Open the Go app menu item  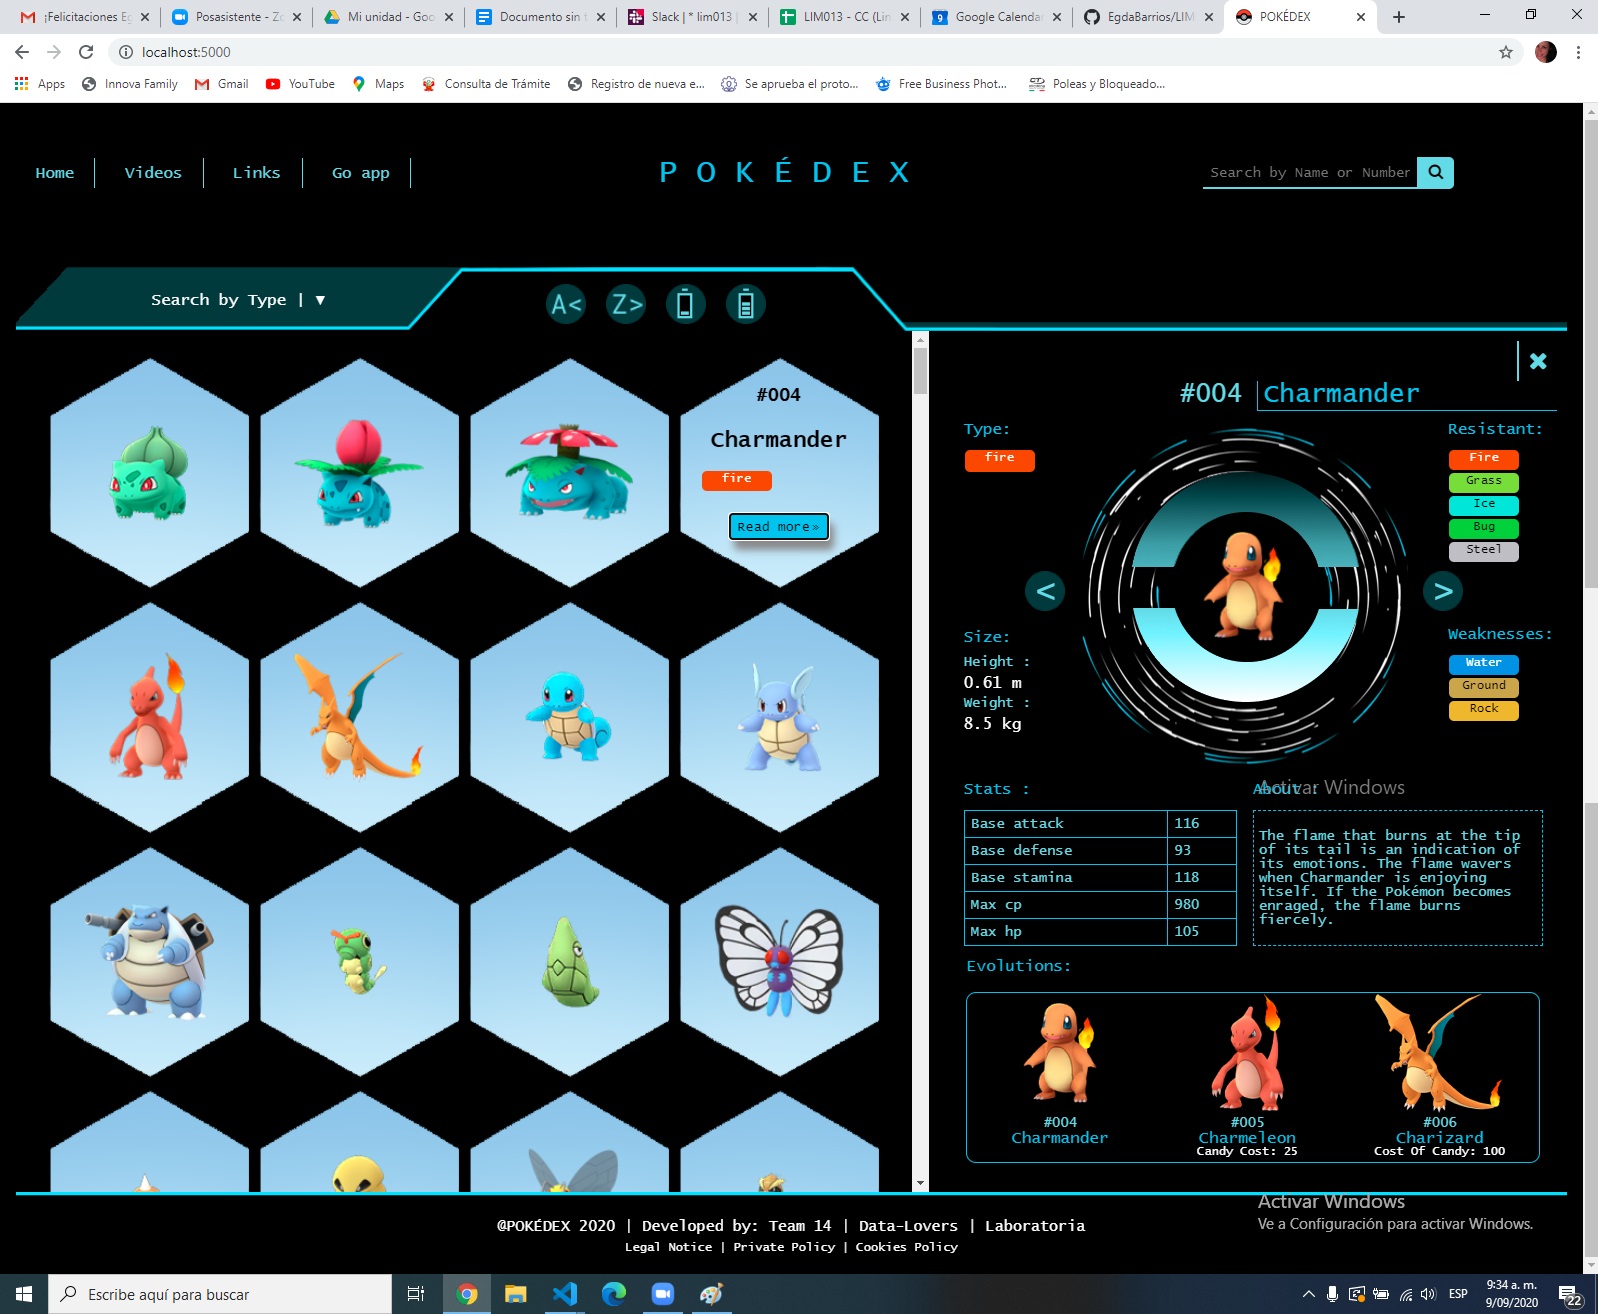pos(360,172)
